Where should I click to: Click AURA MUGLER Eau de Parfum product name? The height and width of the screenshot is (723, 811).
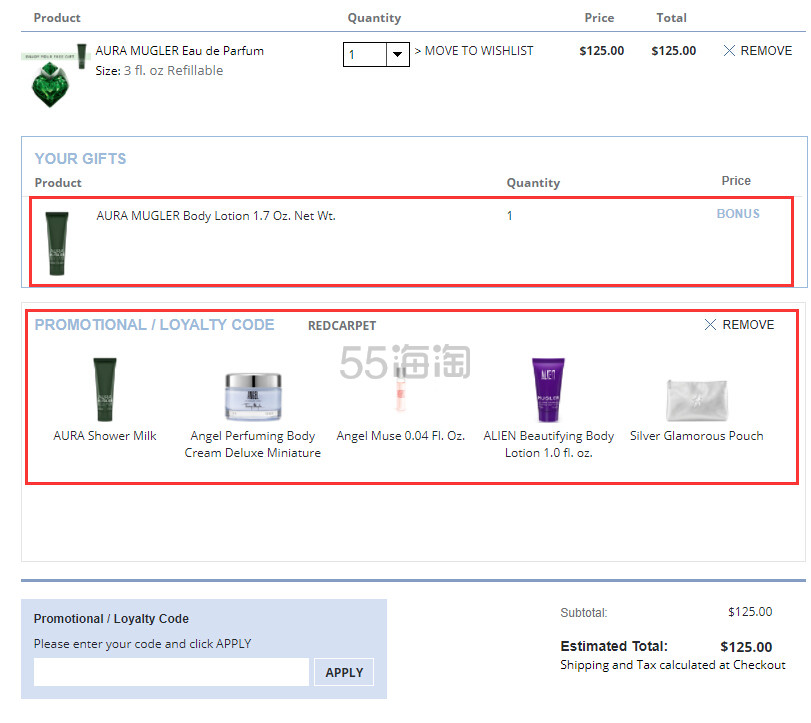click(x=180, y=51)
